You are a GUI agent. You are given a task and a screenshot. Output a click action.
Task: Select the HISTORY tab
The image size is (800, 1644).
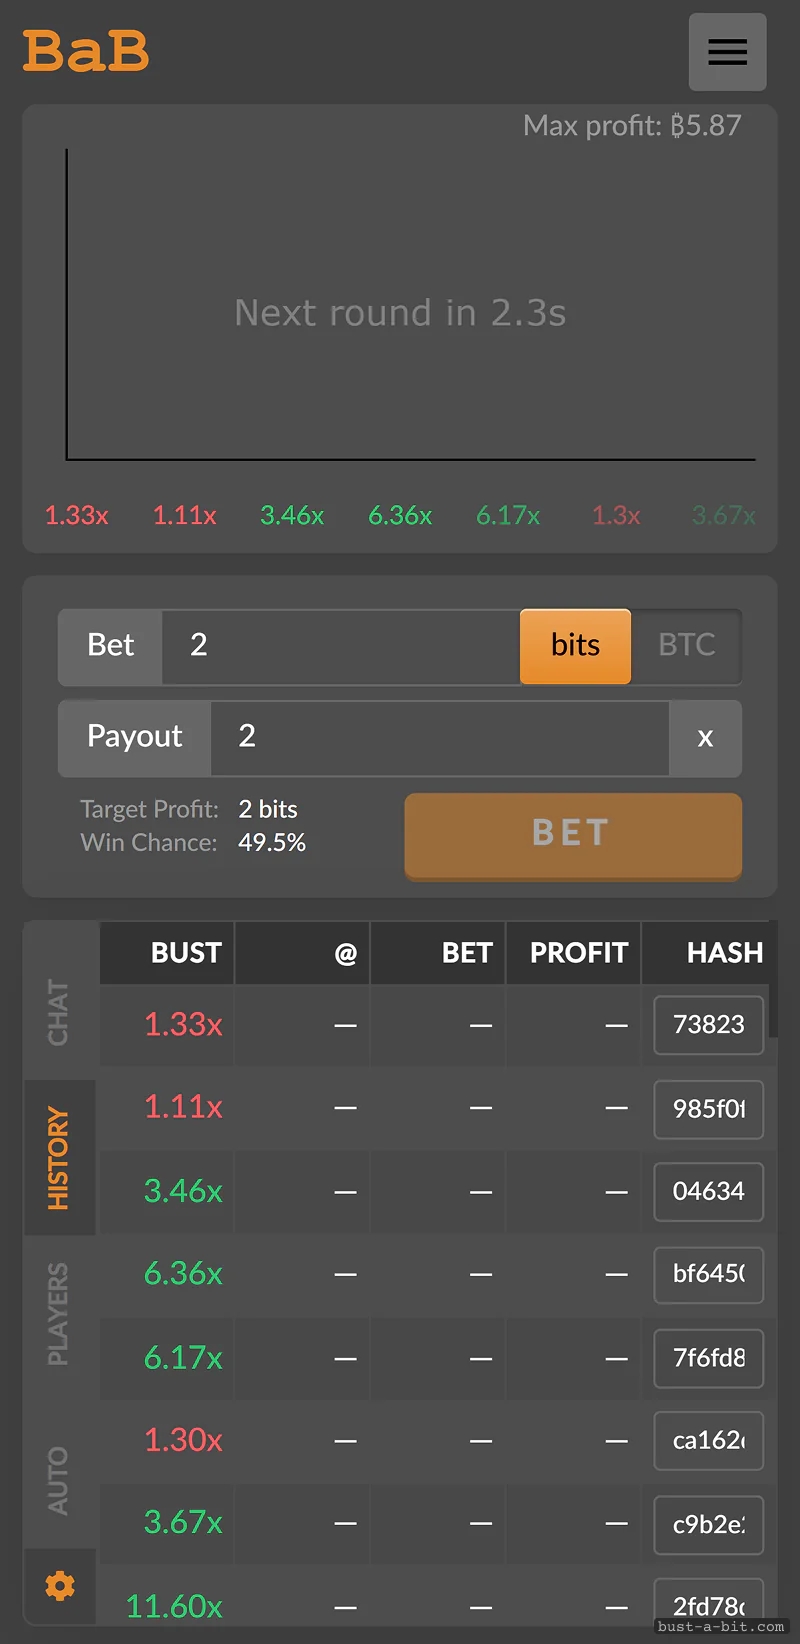click(60, 1157)
